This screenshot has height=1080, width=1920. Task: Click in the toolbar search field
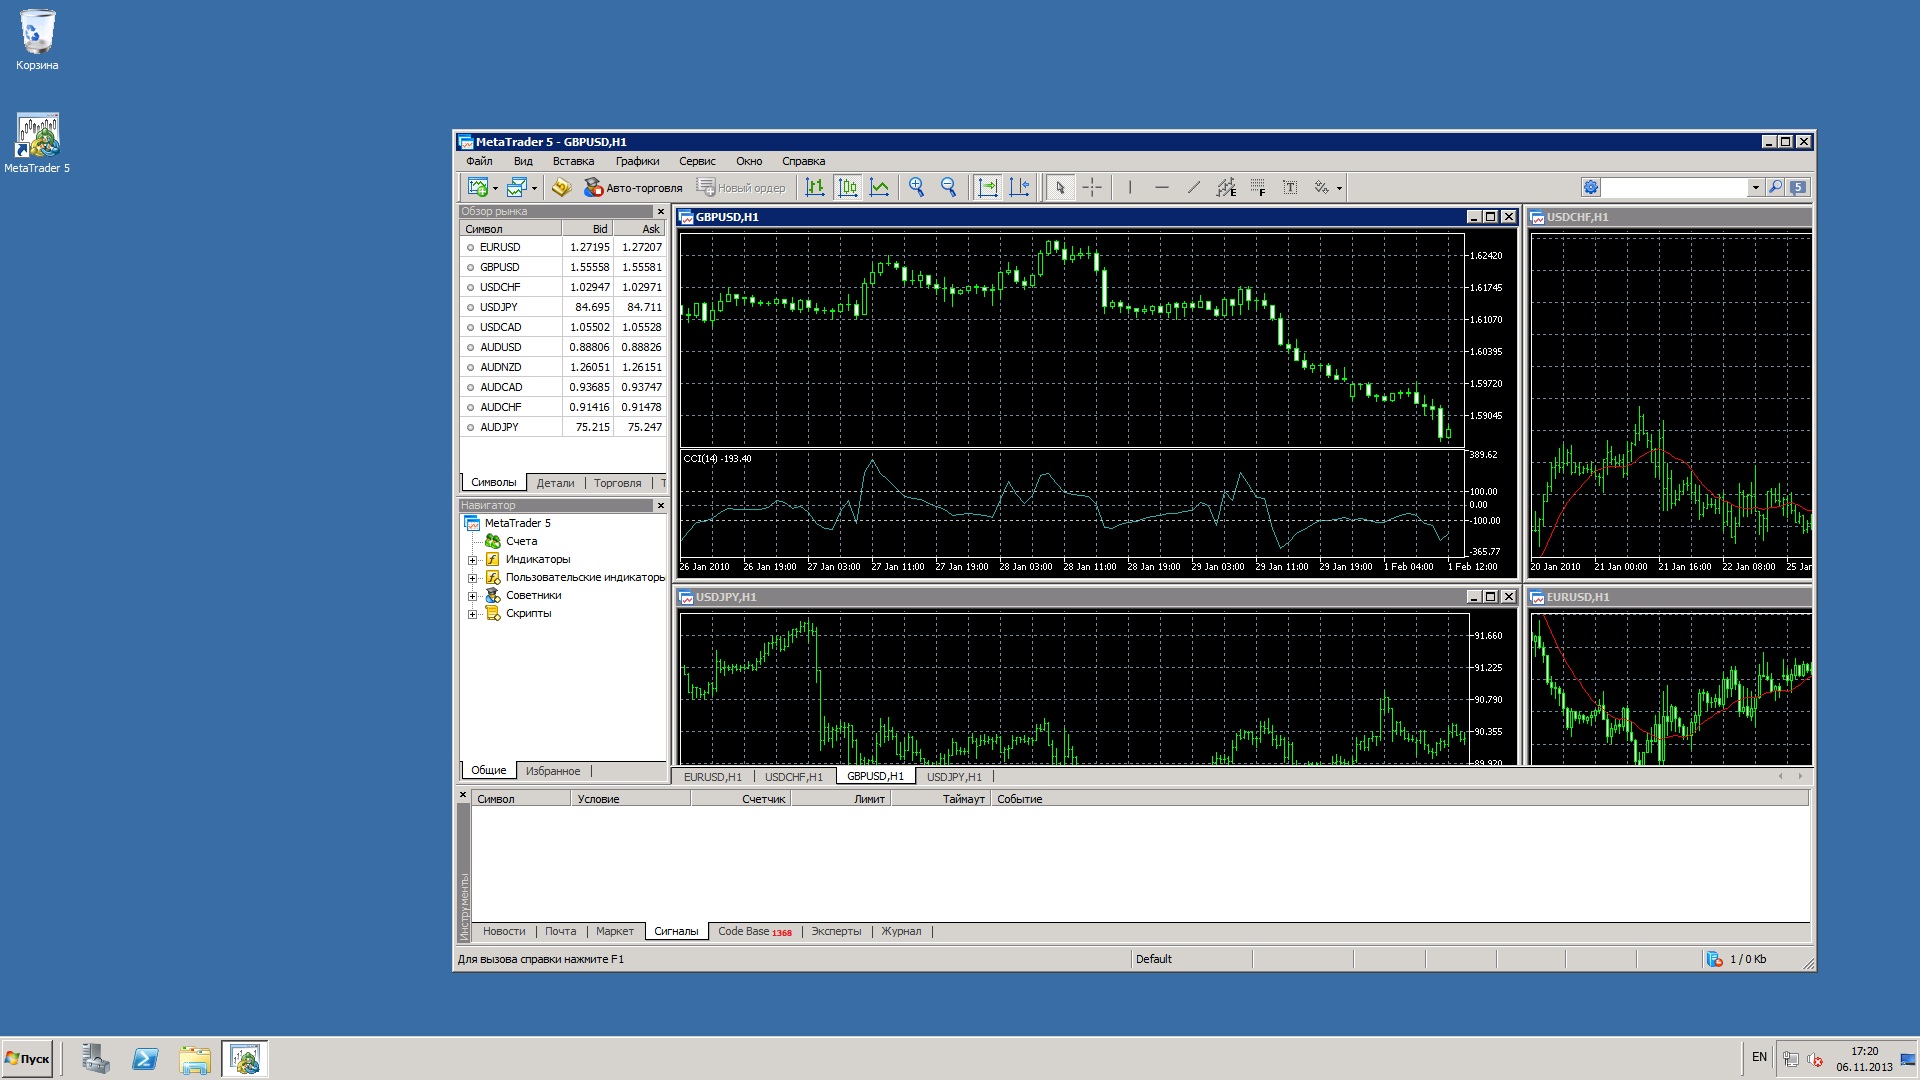click(1675, 187)
